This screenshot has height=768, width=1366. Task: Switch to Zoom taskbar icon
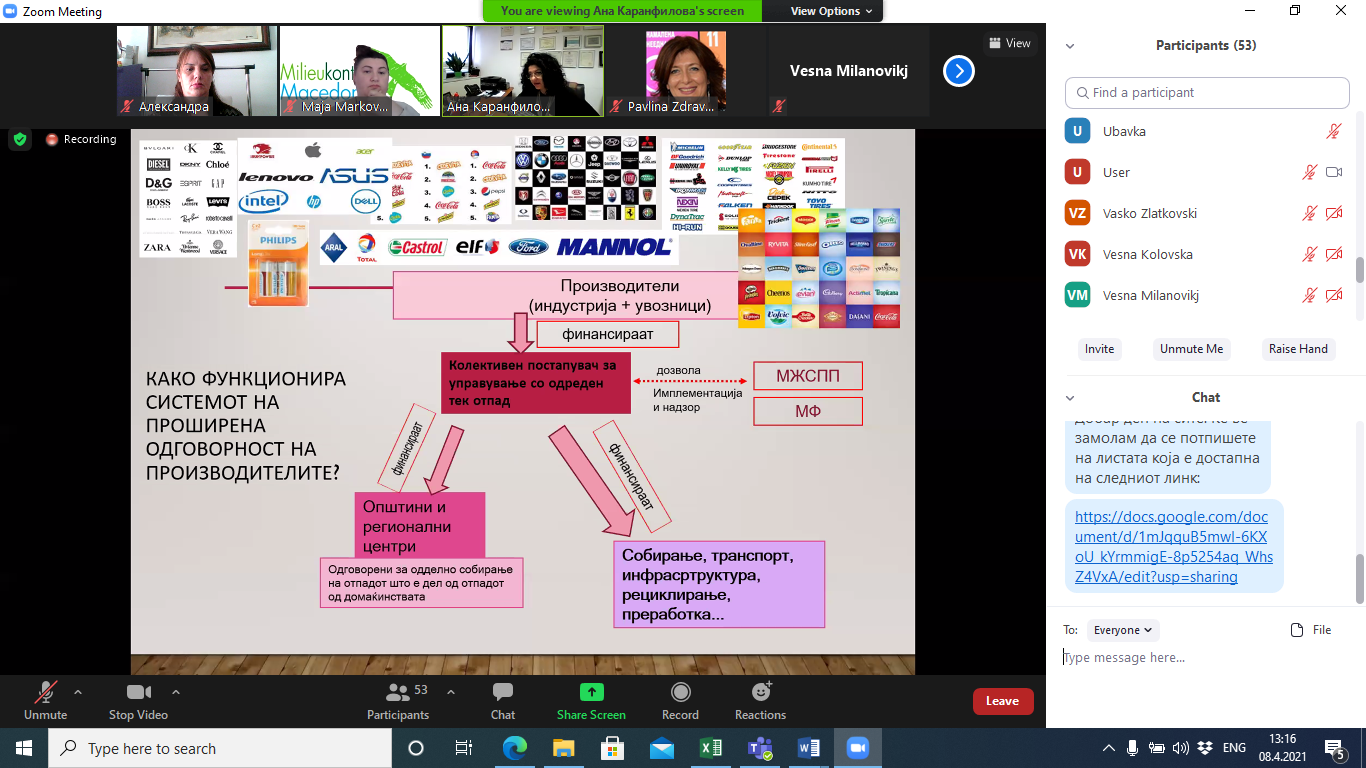857,748
